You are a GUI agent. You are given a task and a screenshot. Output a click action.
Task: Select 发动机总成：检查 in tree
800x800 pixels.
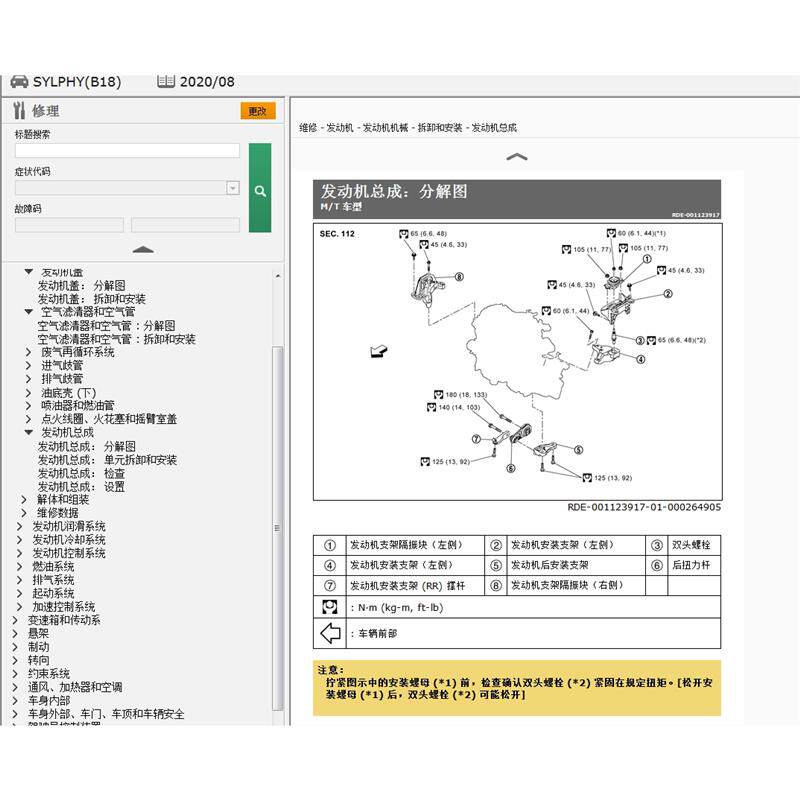81,473
